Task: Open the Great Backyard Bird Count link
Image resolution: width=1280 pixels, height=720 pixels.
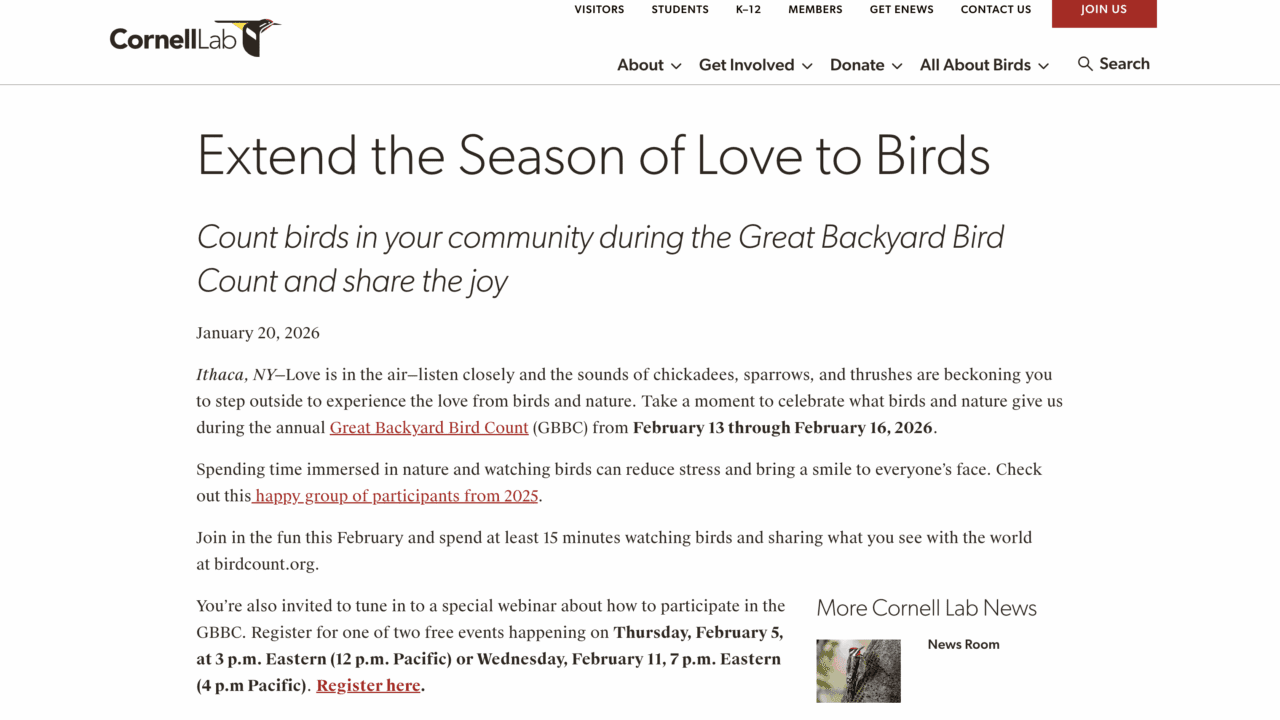Action: tap(429, 428)
